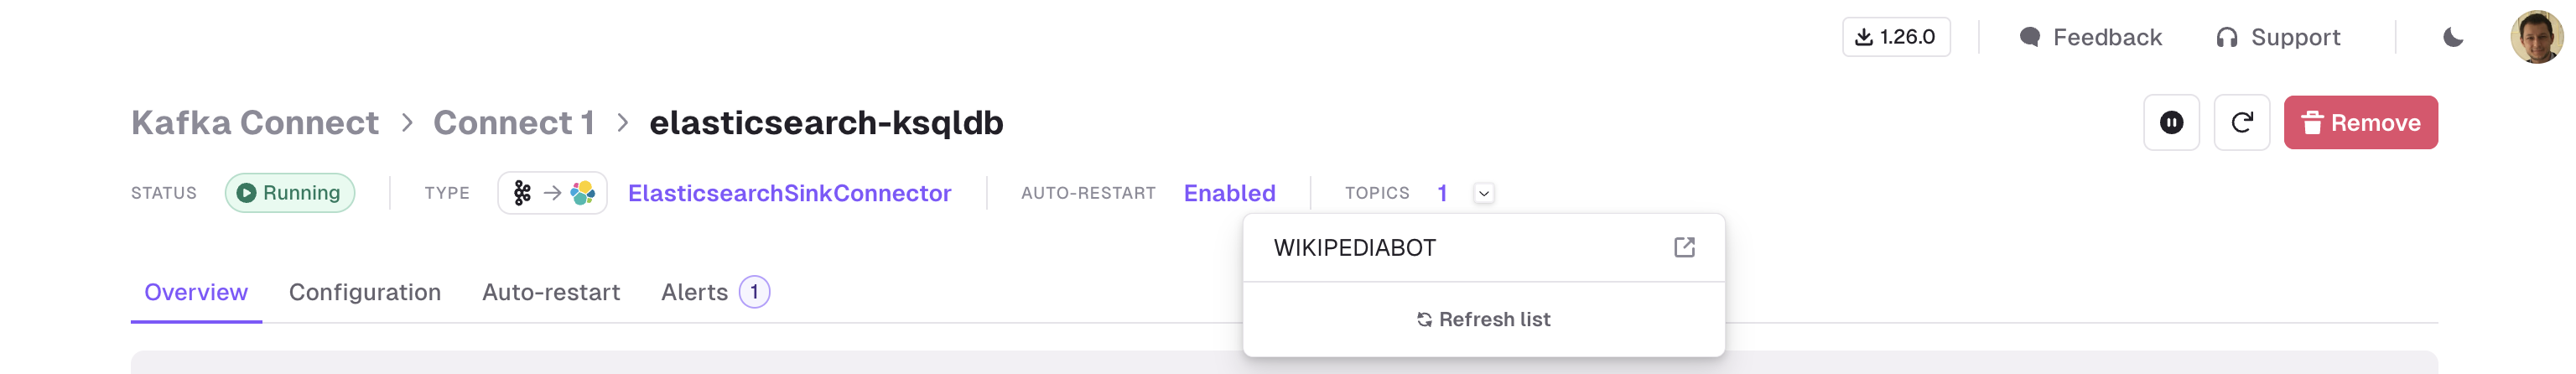Switch to the Configuration tab

click(x=364, y=292)
